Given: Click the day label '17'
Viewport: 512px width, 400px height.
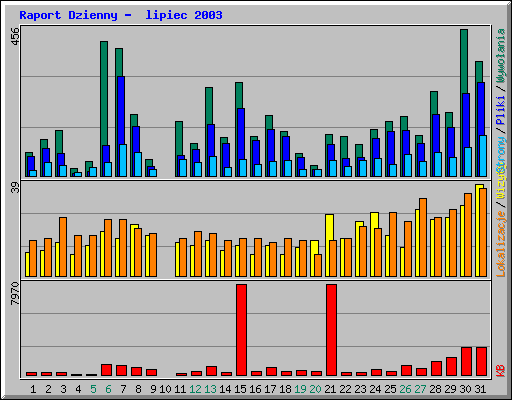Looking at the screenshot, I should 270,389.
